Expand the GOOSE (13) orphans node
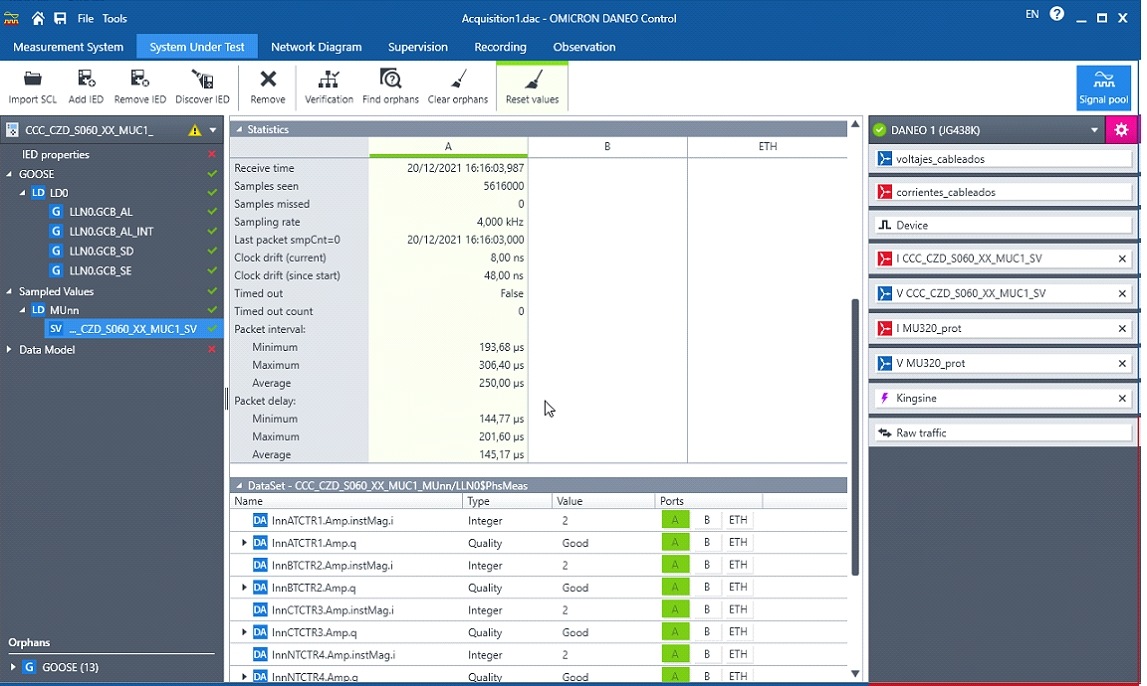The height and width of the screenshot is (686, 1147). click(x=12, y=667)
